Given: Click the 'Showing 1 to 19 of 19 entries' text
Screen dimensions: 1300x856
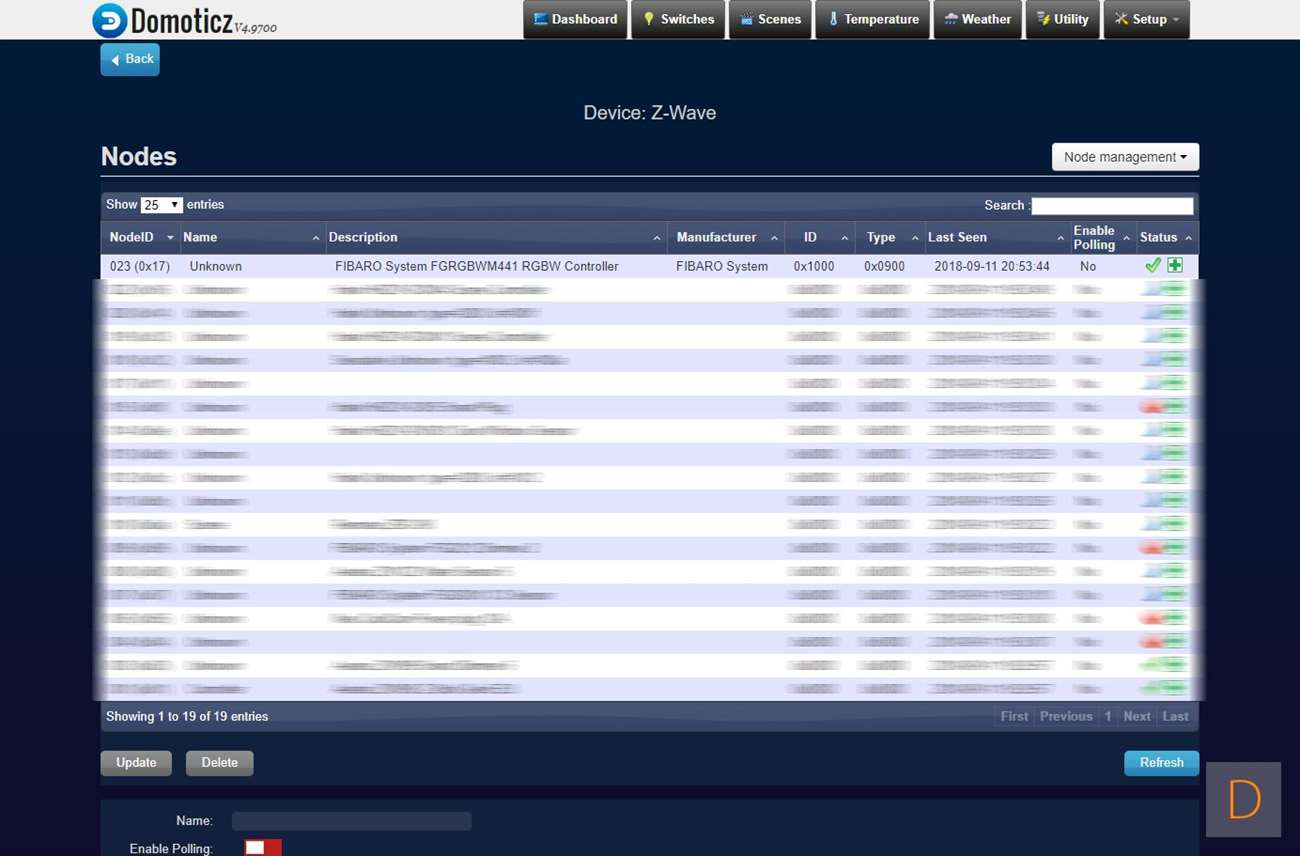Looking at the screenshot, I should (x=187, y=717).
